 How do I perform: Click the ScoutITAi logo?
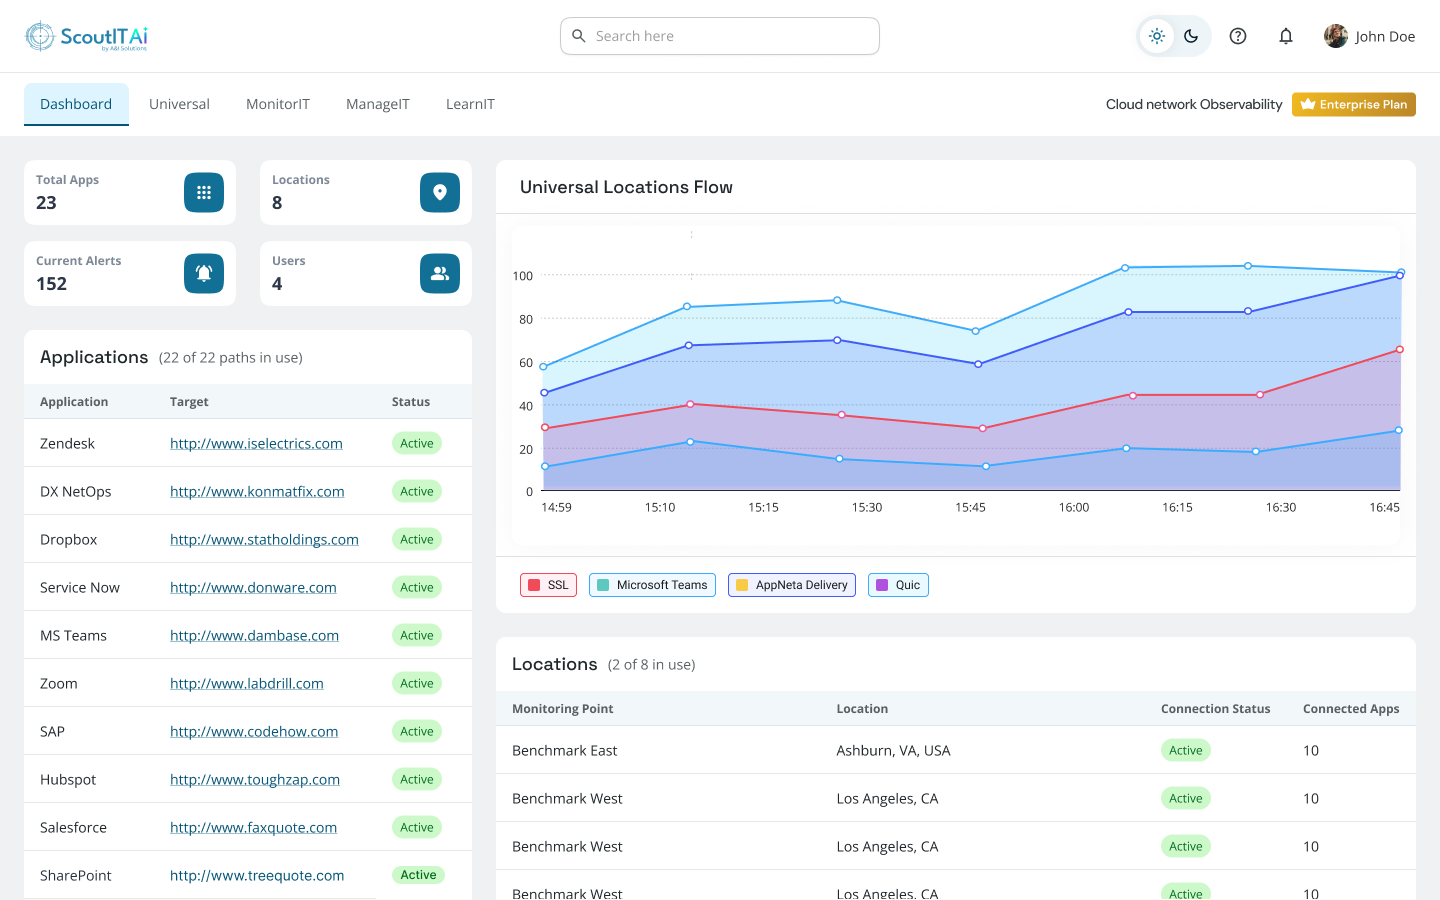point(86,35)
